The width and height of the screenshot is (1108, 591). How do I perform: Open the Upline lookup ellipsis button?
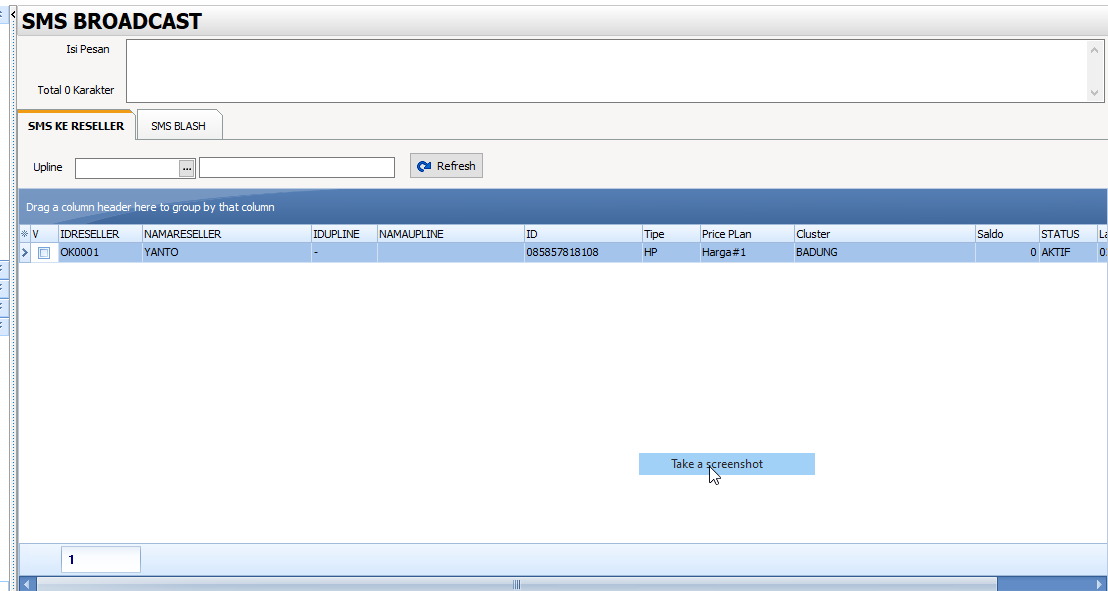point(187,168)
